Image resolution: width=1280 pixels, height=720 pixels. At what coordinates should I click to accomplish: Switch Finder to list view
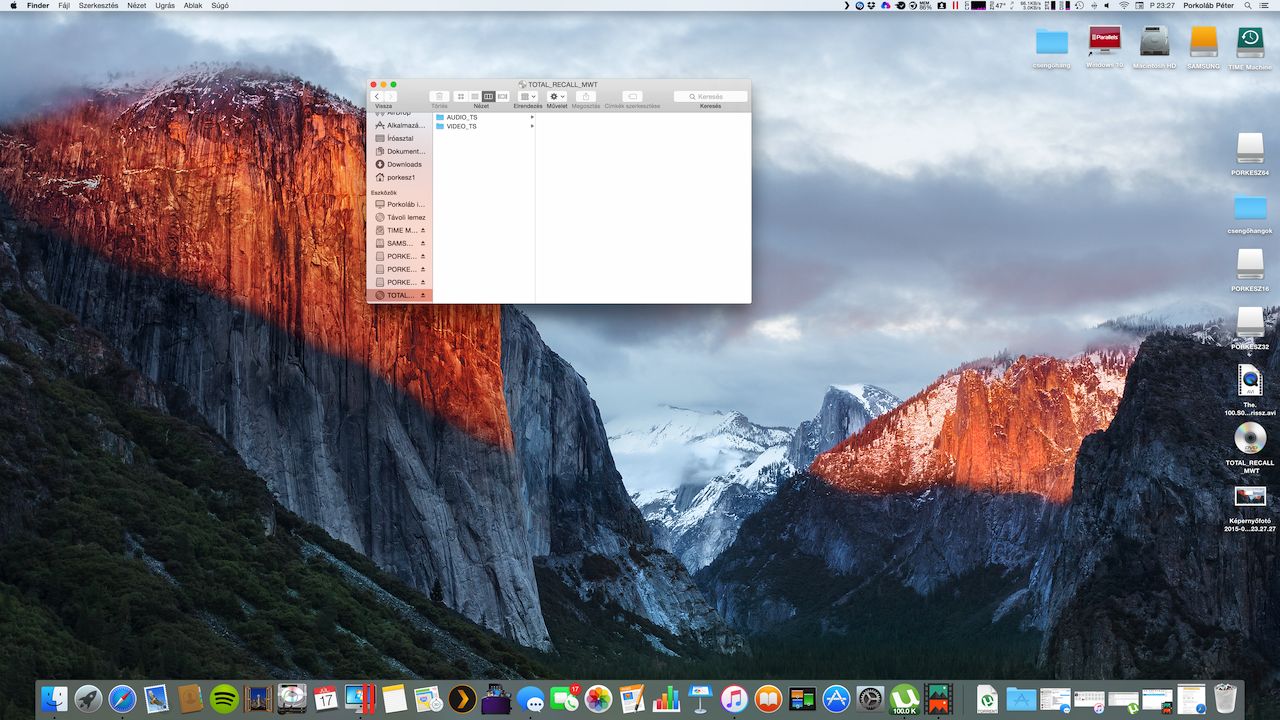coord(475,96)
